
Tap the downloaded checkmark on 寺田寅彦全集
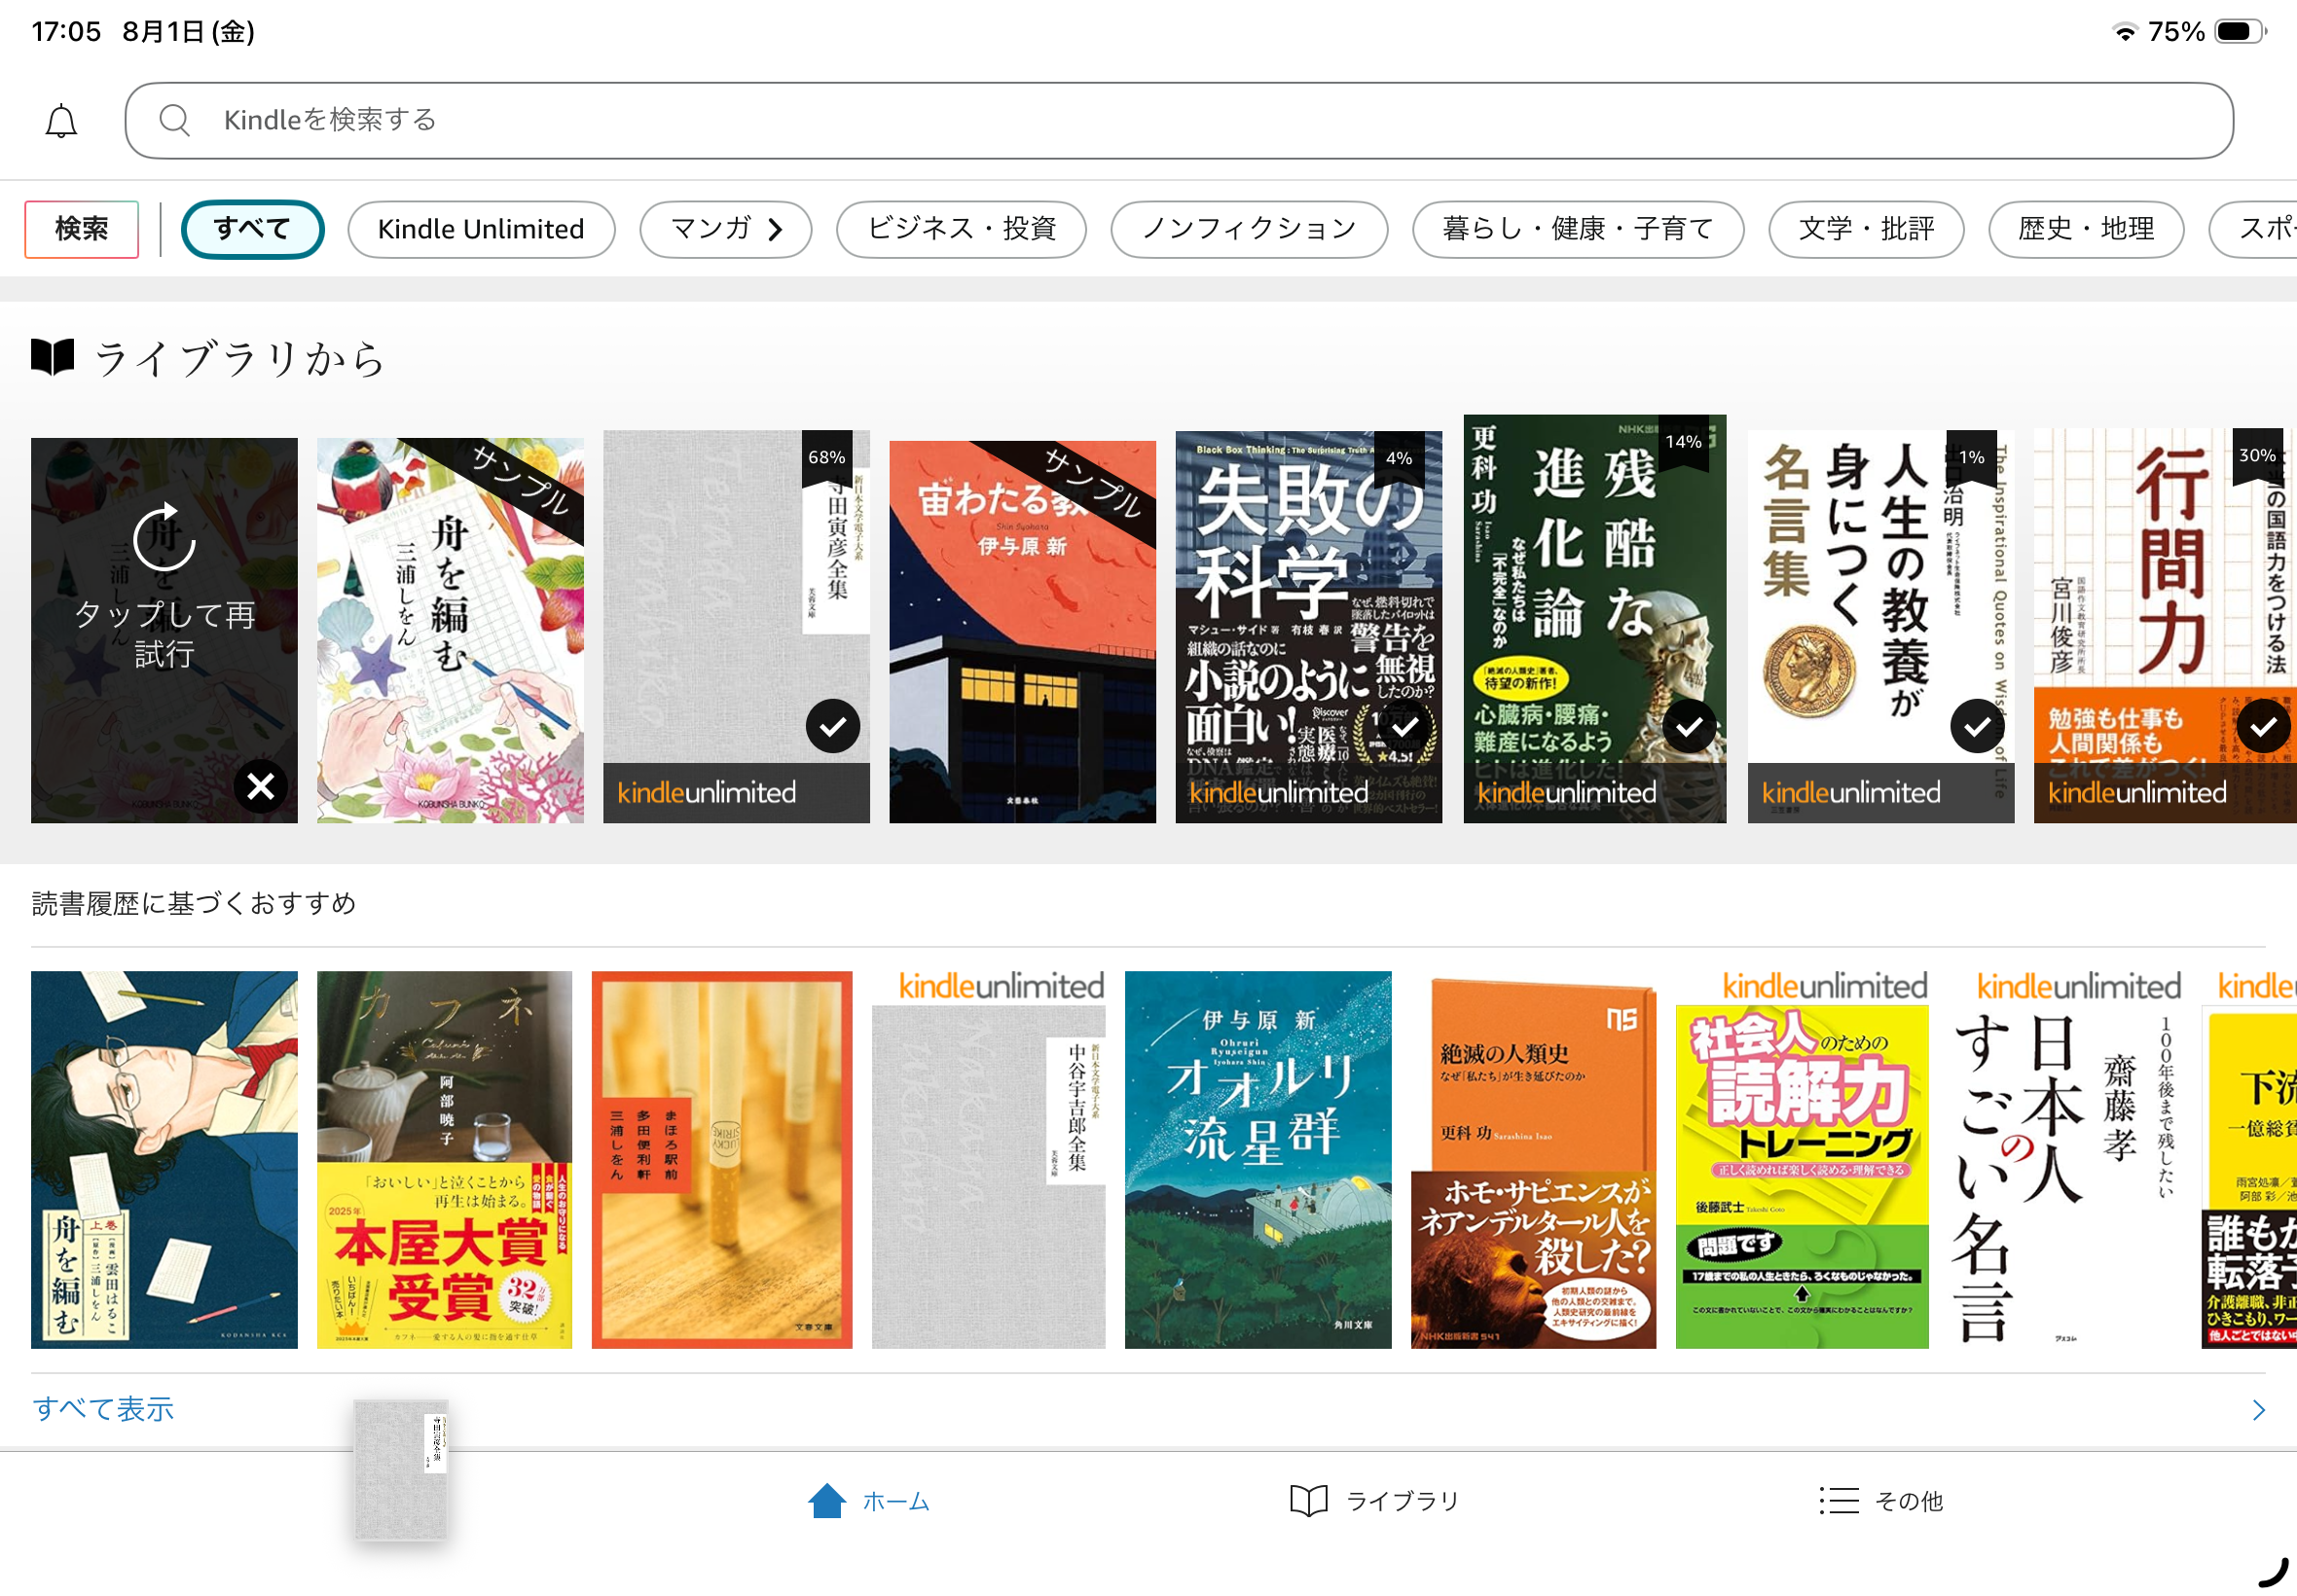(x=833, y=727)
